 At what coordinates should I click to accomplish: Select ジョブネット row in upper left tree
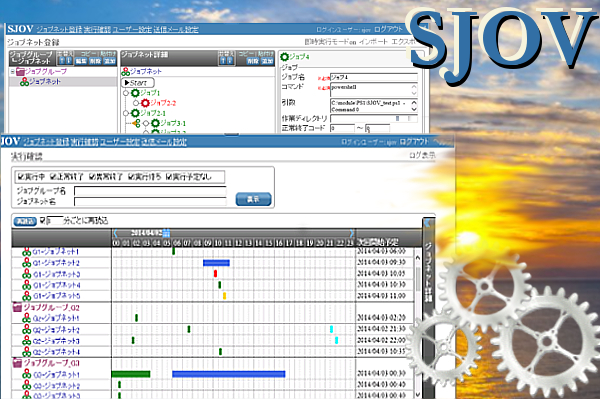(64, 82)
